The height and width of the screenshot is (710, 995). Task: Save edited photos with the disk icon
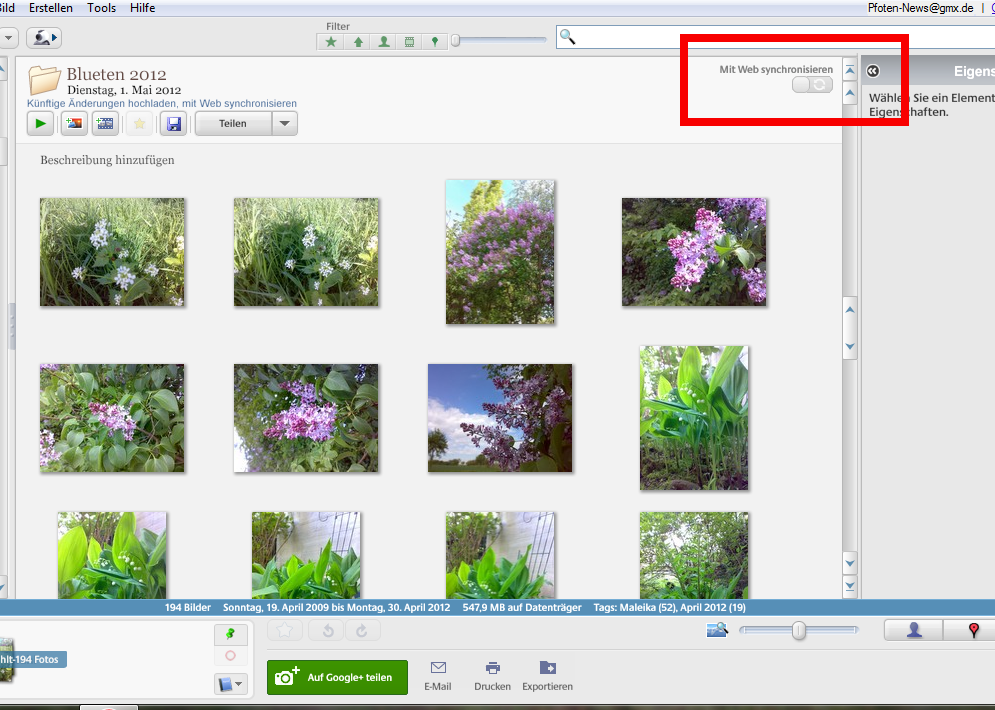tap(174, 124)
